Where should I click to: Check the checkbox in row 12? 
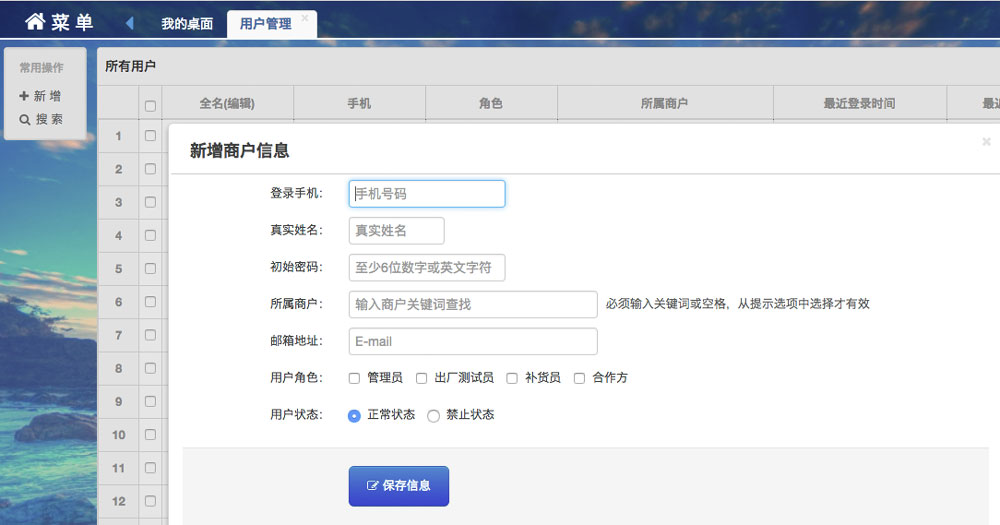[x=151, y=501]
